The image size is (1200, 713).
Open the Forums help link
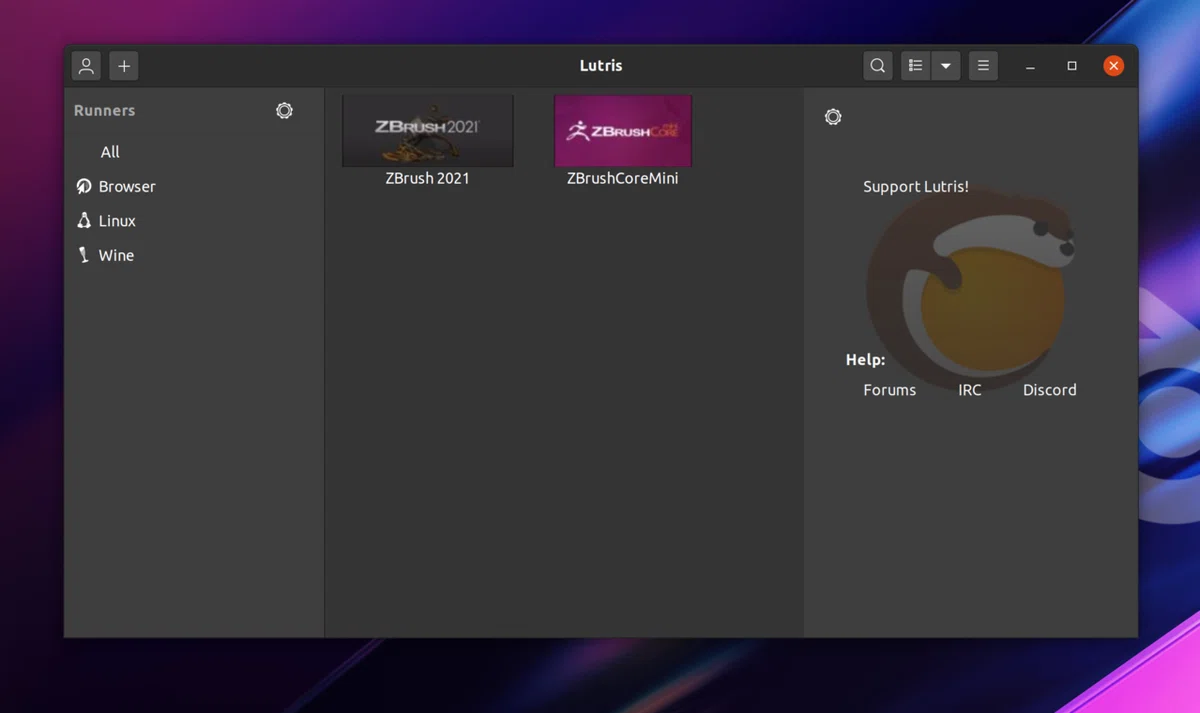coord(889,390)
